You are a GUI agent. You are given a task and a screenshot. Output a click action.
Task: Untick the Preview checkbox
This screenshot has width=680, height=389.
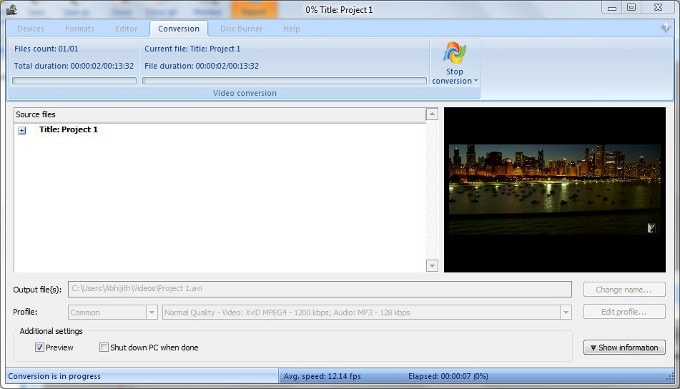pos(39,347)
